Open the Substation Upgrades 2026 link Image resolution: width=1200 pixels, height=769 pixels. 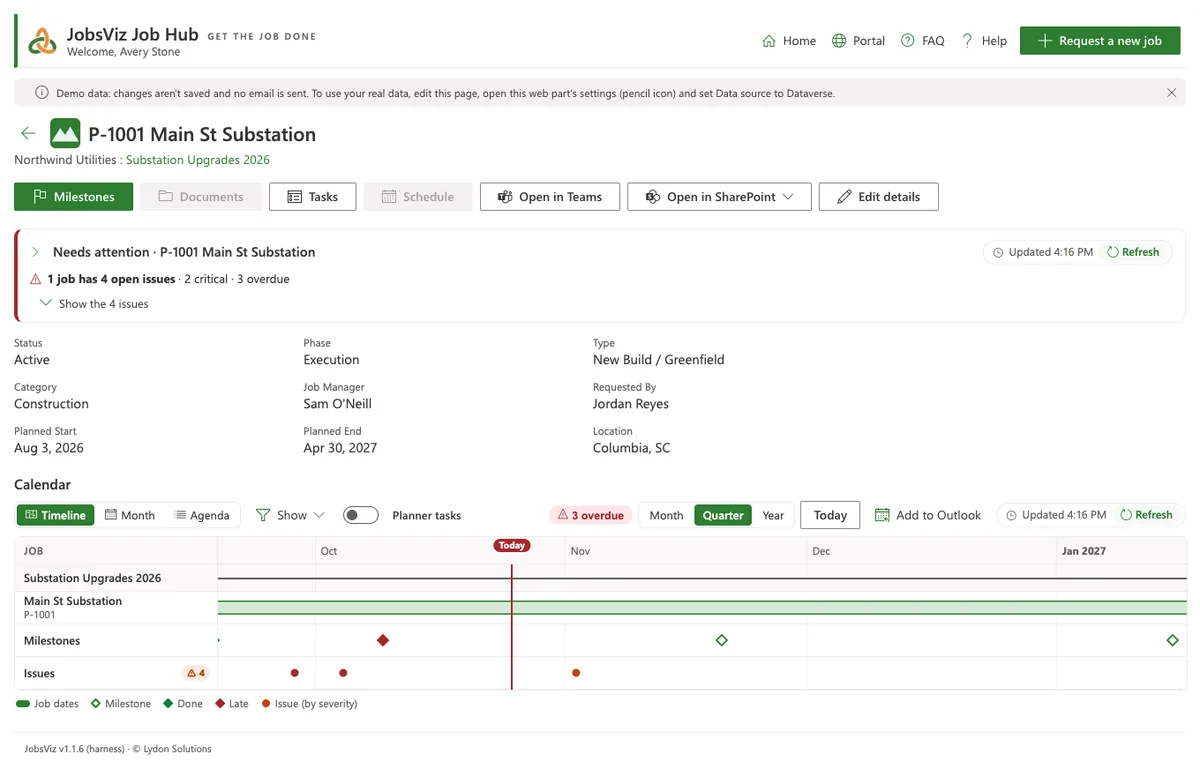point(198,160)
